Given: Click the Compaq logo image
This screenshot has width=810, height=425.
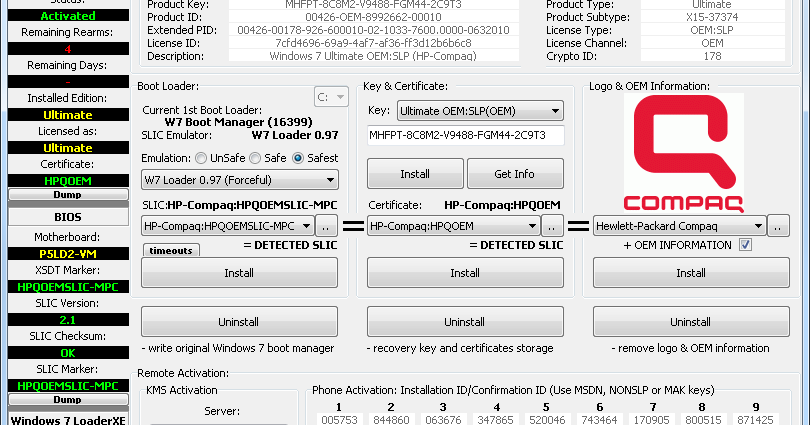Looking at the screenshot, I should [683, 153].
